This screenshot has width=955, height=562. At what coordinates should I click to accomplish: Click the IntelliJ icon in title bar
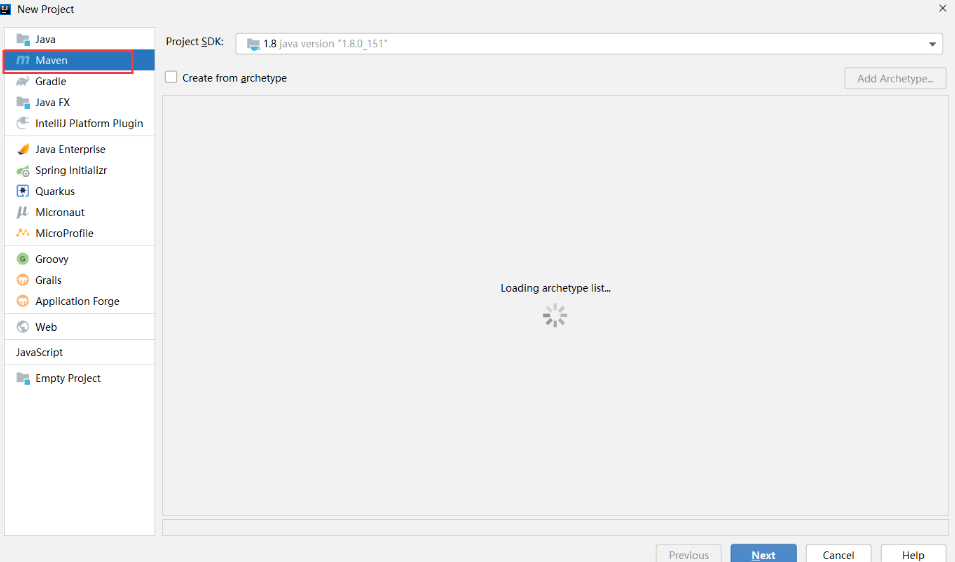[6, 9]
